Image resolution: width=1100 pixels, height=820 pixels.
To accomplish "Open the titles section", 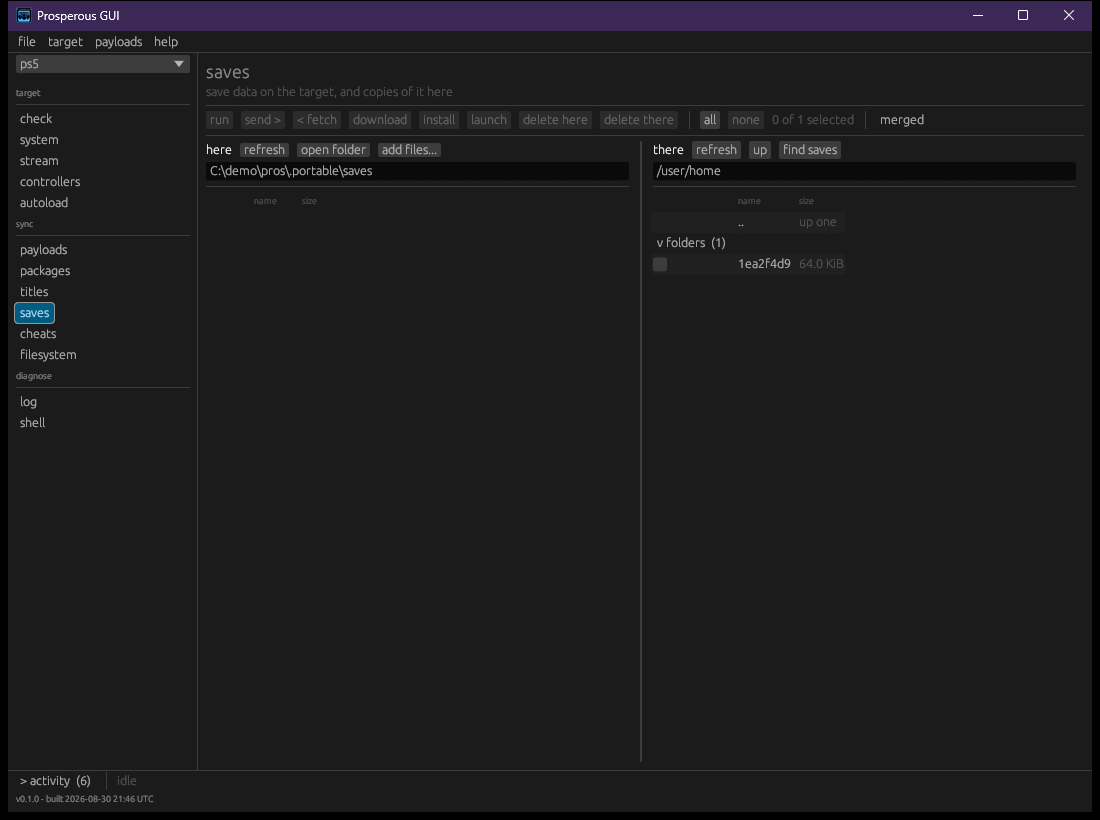I will click(34, 292).
